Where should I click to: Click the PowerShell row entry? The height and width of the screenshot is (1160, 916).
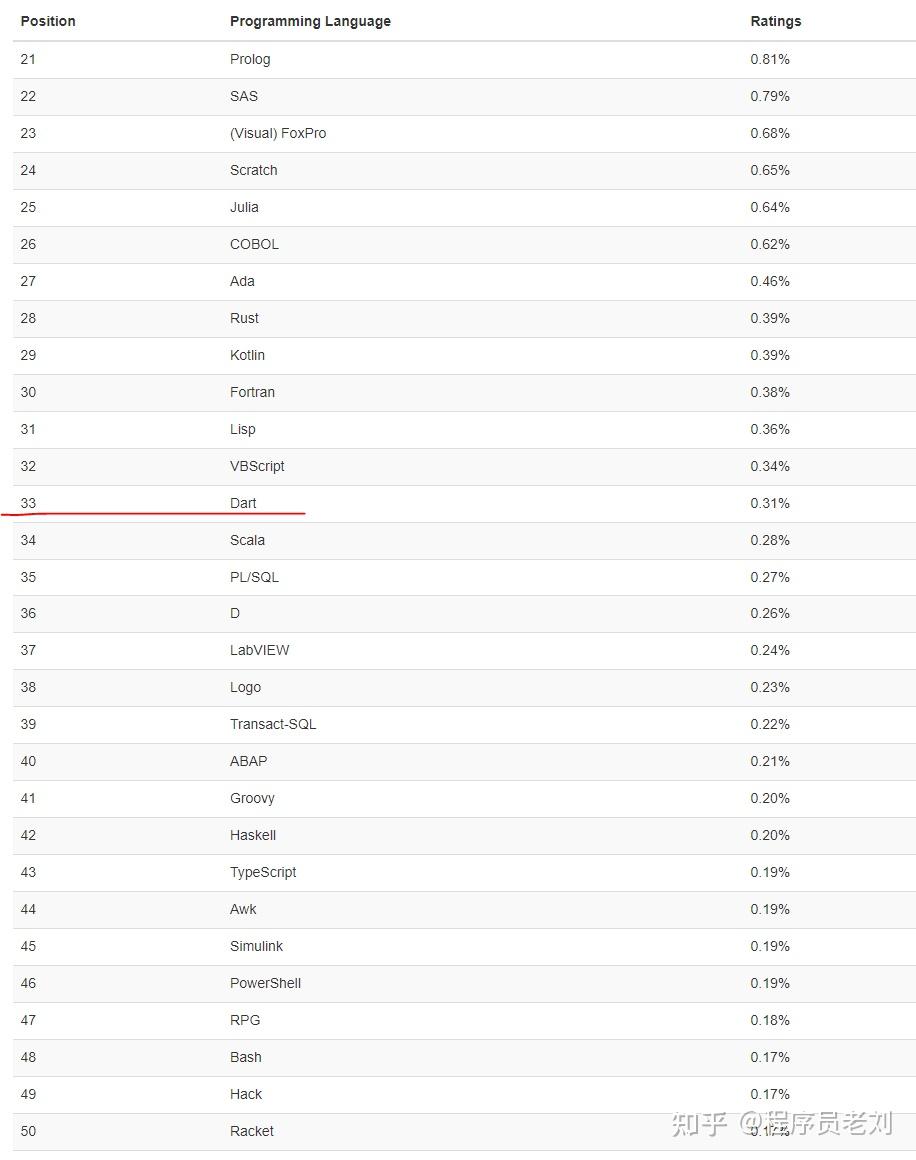265,983
